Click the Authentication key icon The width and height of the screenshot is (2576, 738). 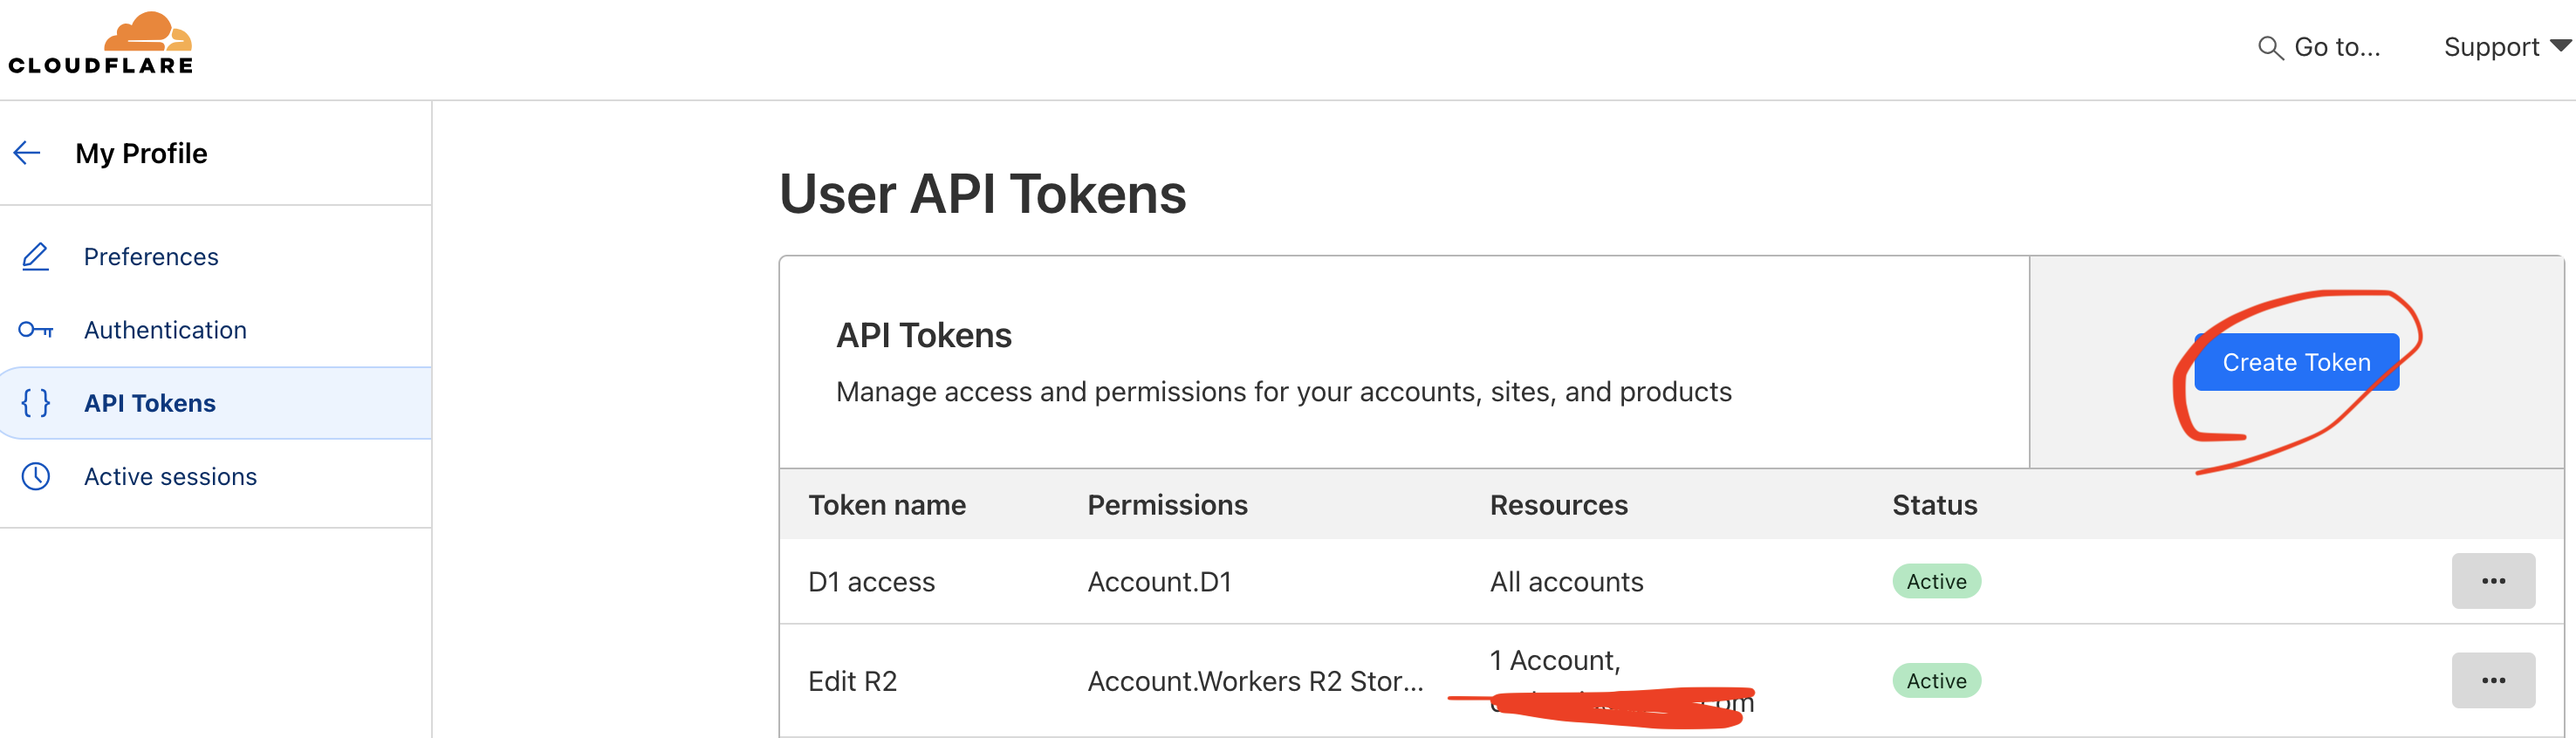coord(35,330)
